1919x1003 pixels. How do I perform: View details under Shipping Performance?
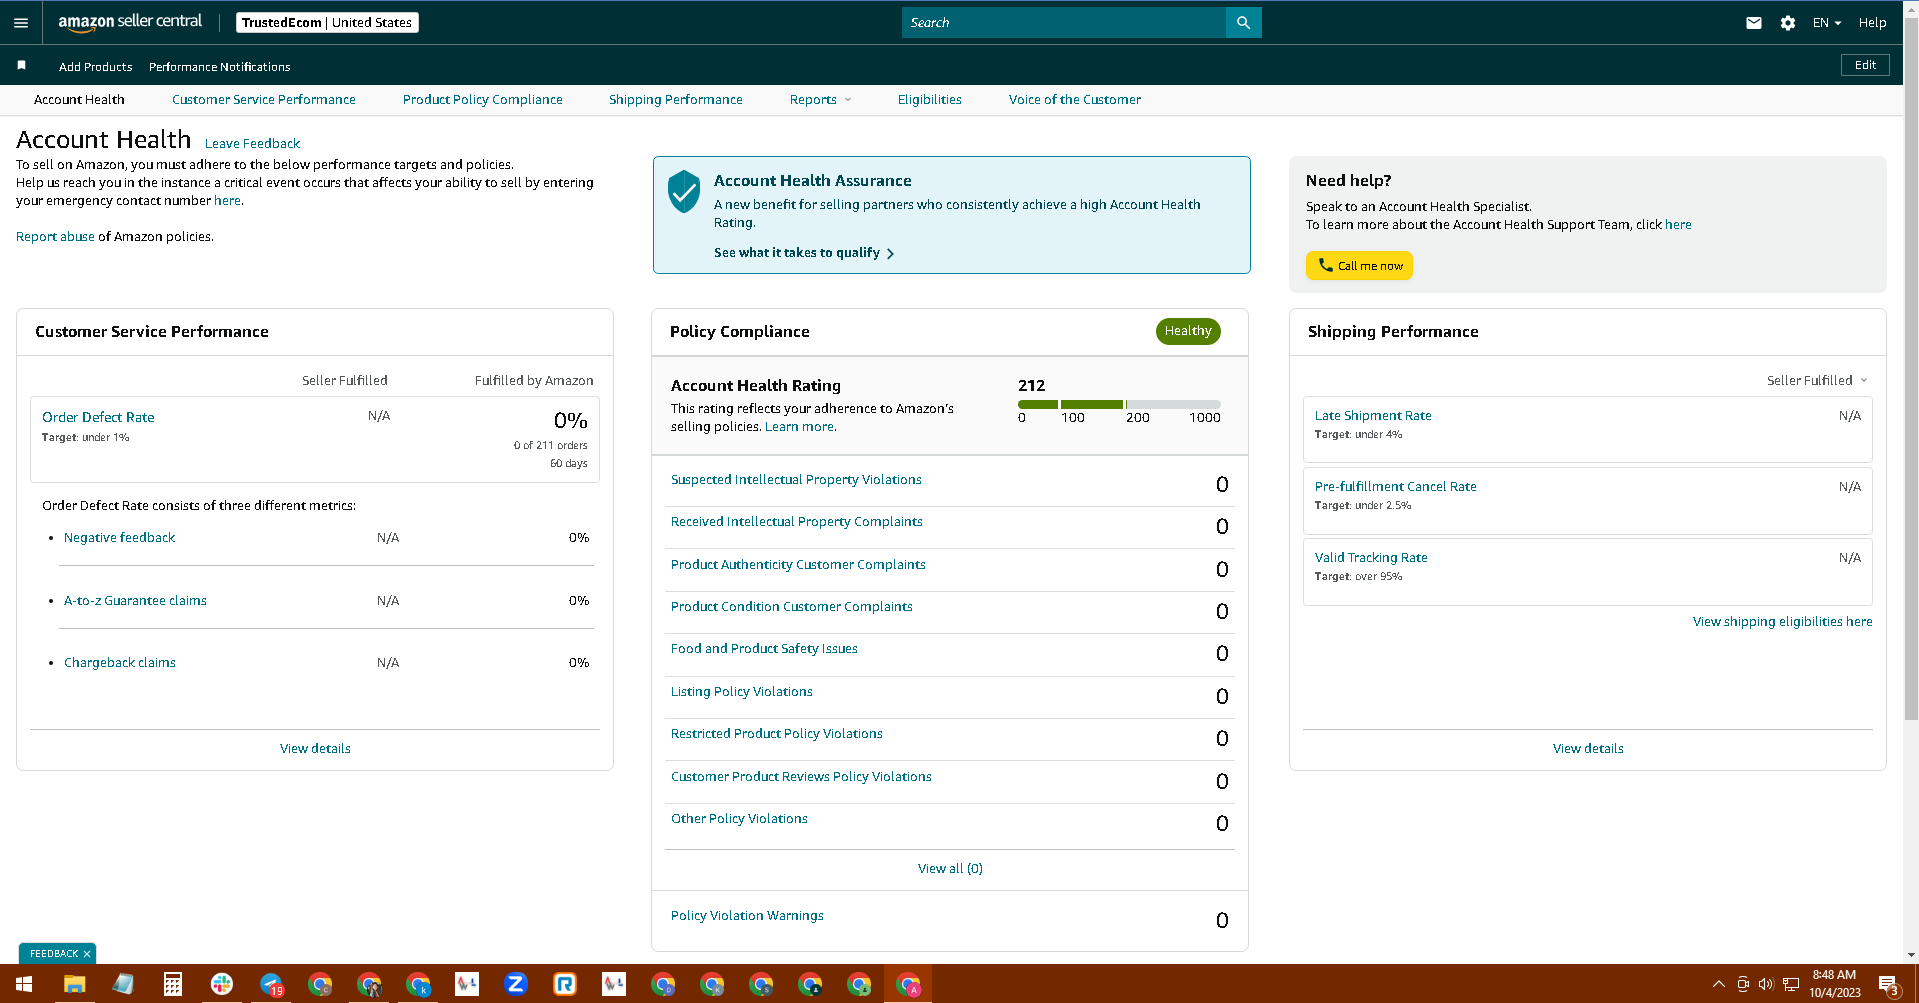tap(1588, 748)
